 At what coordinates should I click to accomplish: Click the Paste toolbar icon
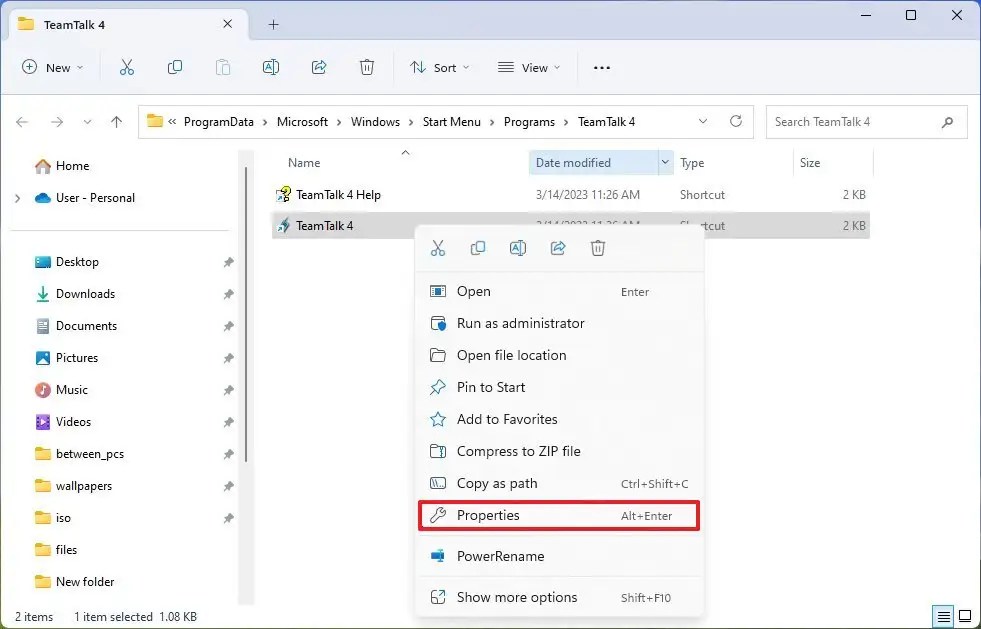pos(223,67)
